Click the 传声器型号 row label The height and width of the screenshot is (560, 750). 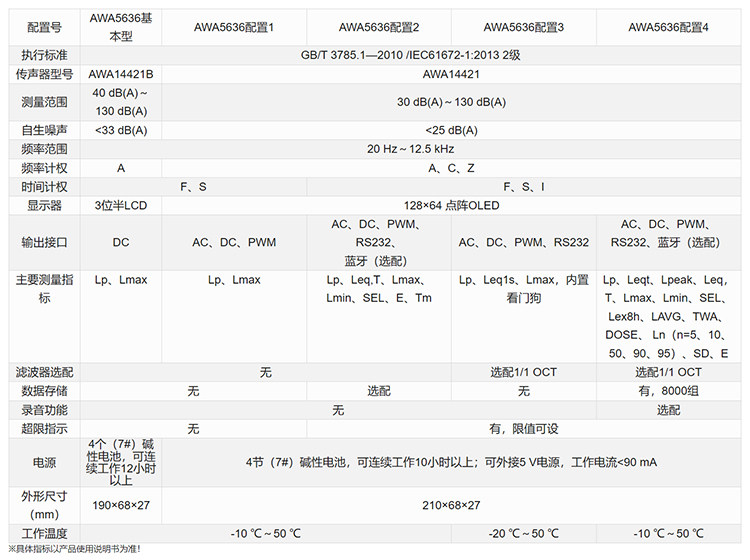click(44, 74)
